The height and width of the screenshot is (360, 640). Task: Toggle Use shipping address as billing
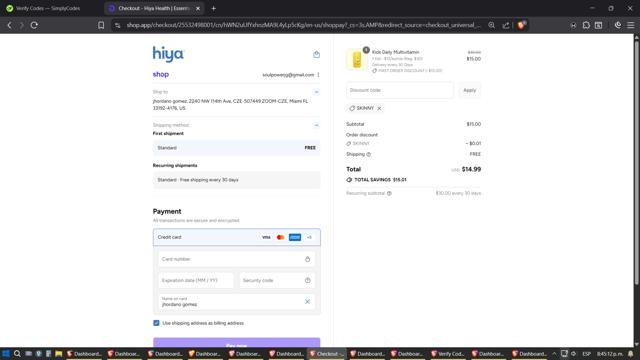coord(156,323)
